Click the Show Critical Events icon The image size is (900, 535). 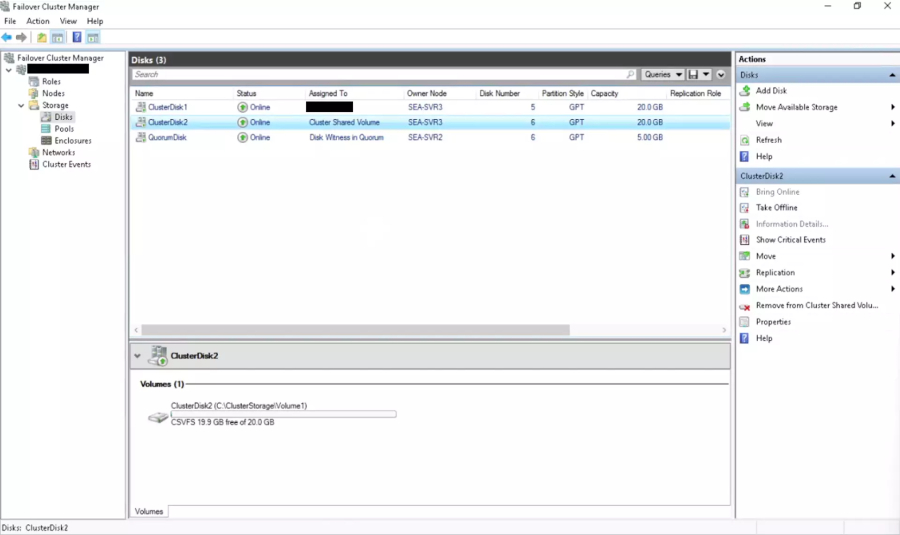coord(745,240)
